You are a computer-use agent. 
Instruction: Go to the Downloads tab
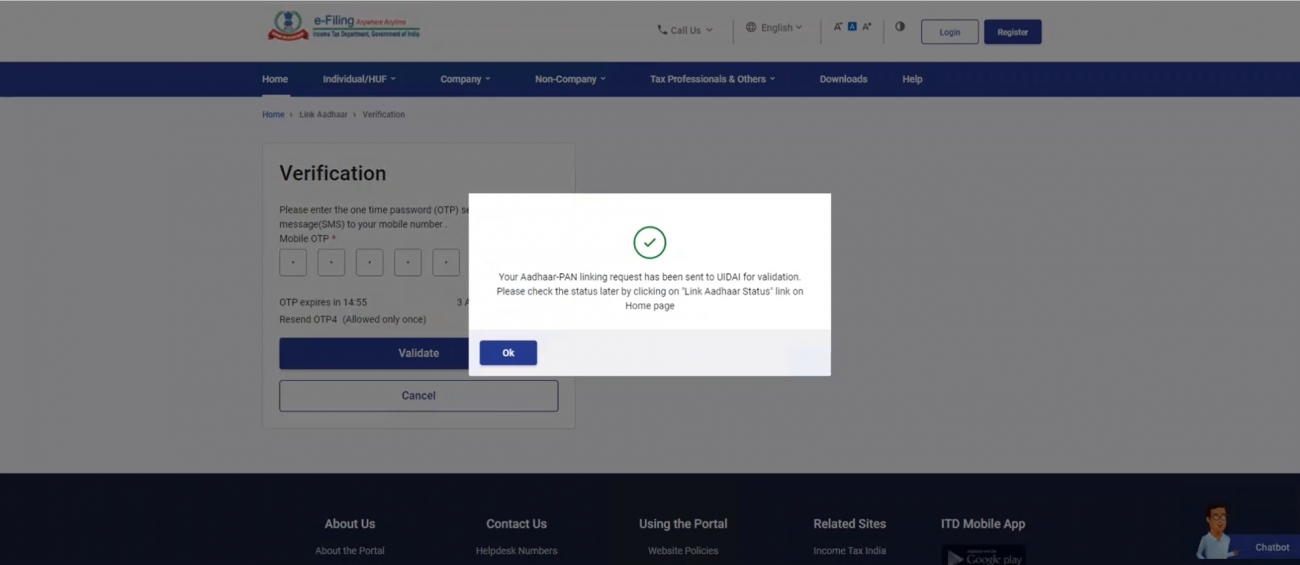(843, 79)
